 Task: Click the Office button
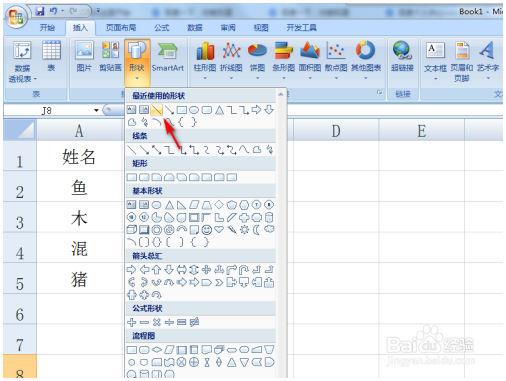point(17,17)
